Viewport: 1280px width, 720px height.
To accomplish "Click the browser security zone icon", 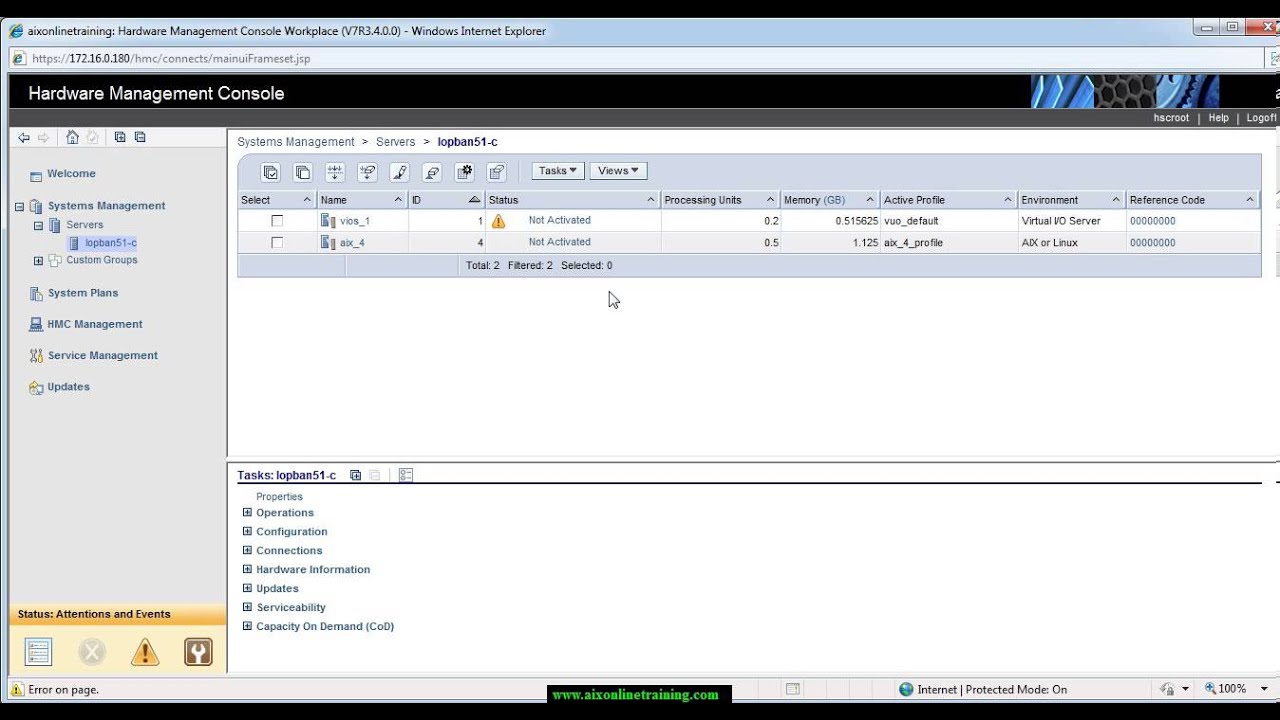I will (x=906, y=689).
